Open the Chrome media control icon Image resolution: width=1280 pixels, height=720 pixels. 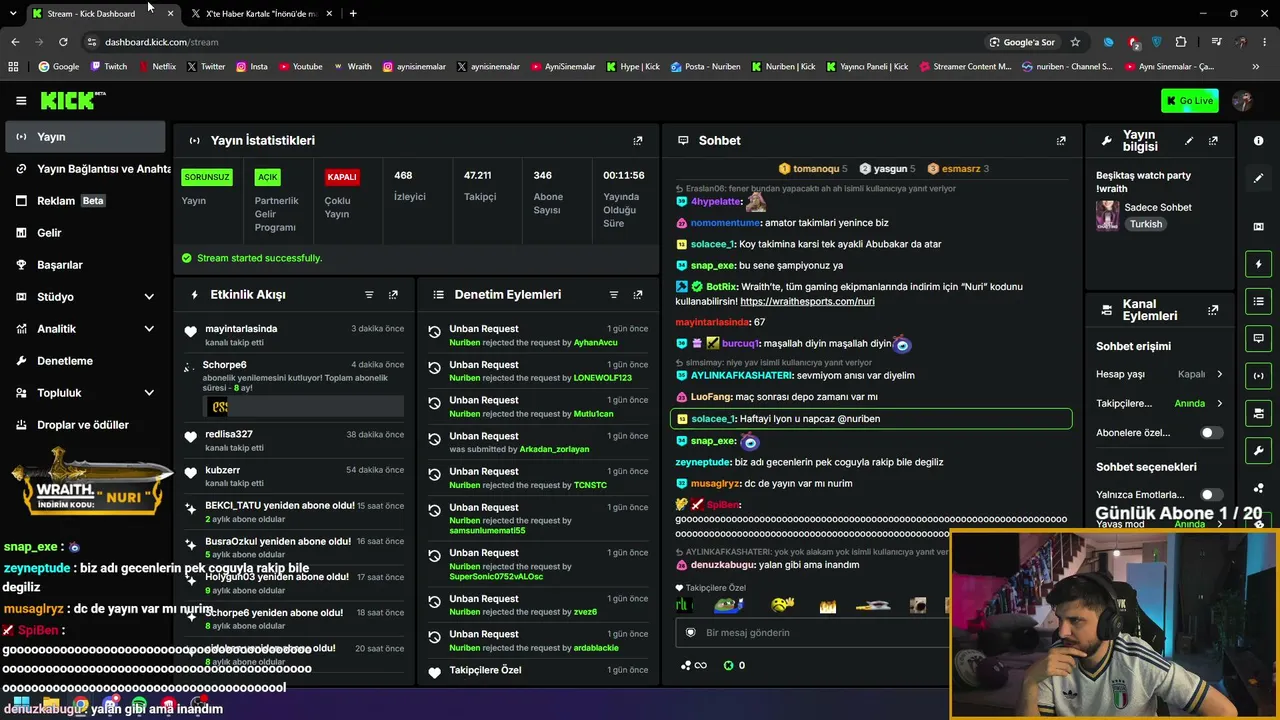click(1216, 42)
